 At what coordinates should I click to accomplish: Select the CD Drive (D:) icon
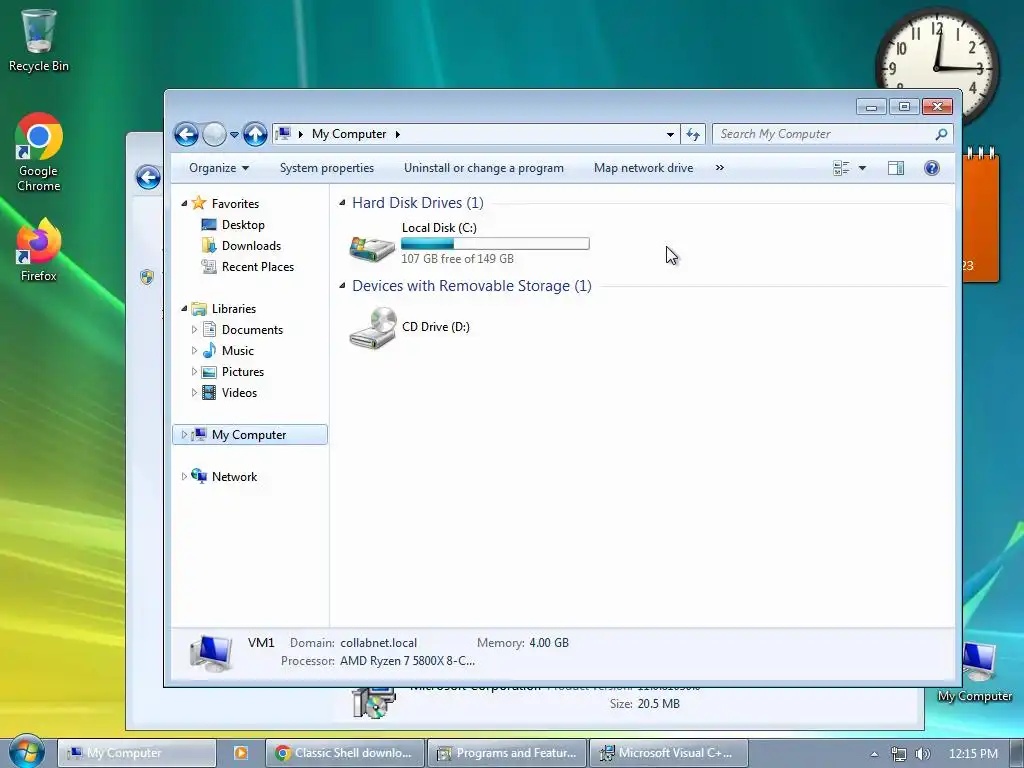tap(373, 328)
